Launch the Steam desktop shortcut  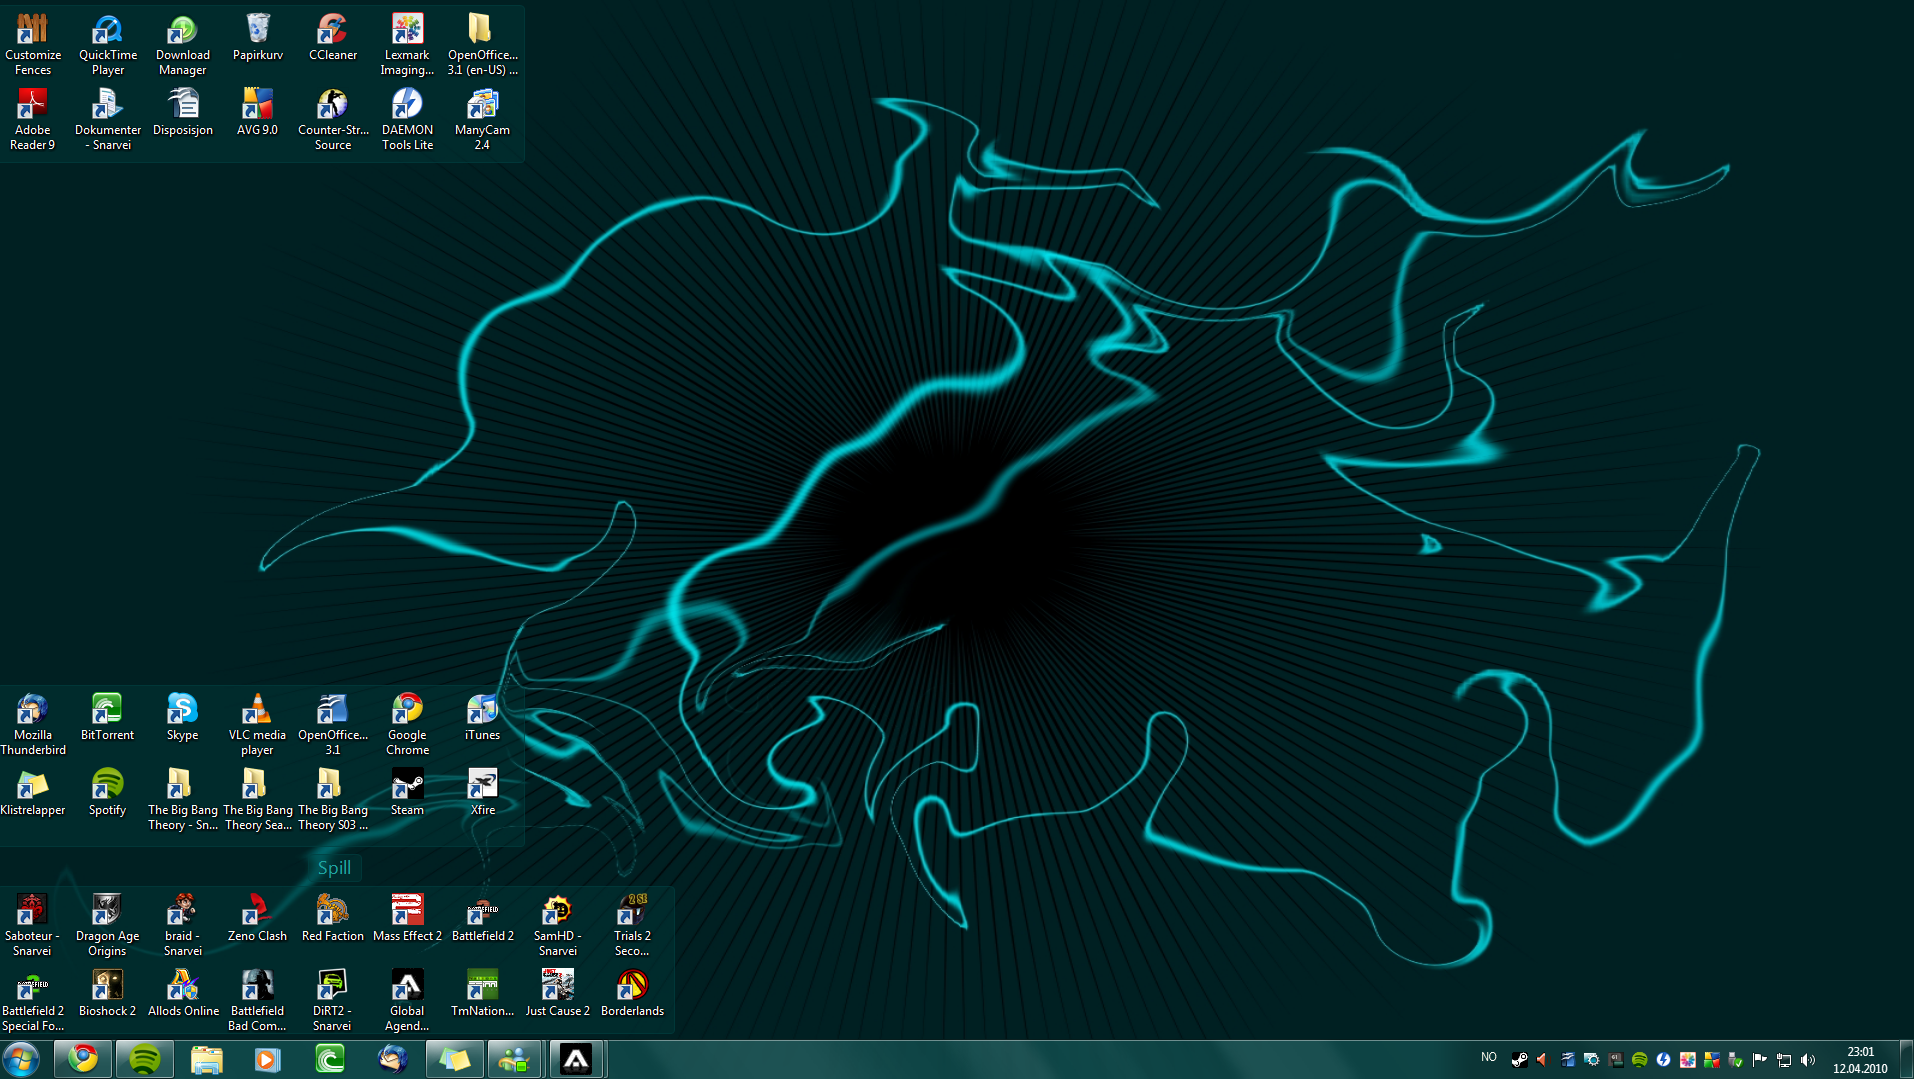[407, 793]
